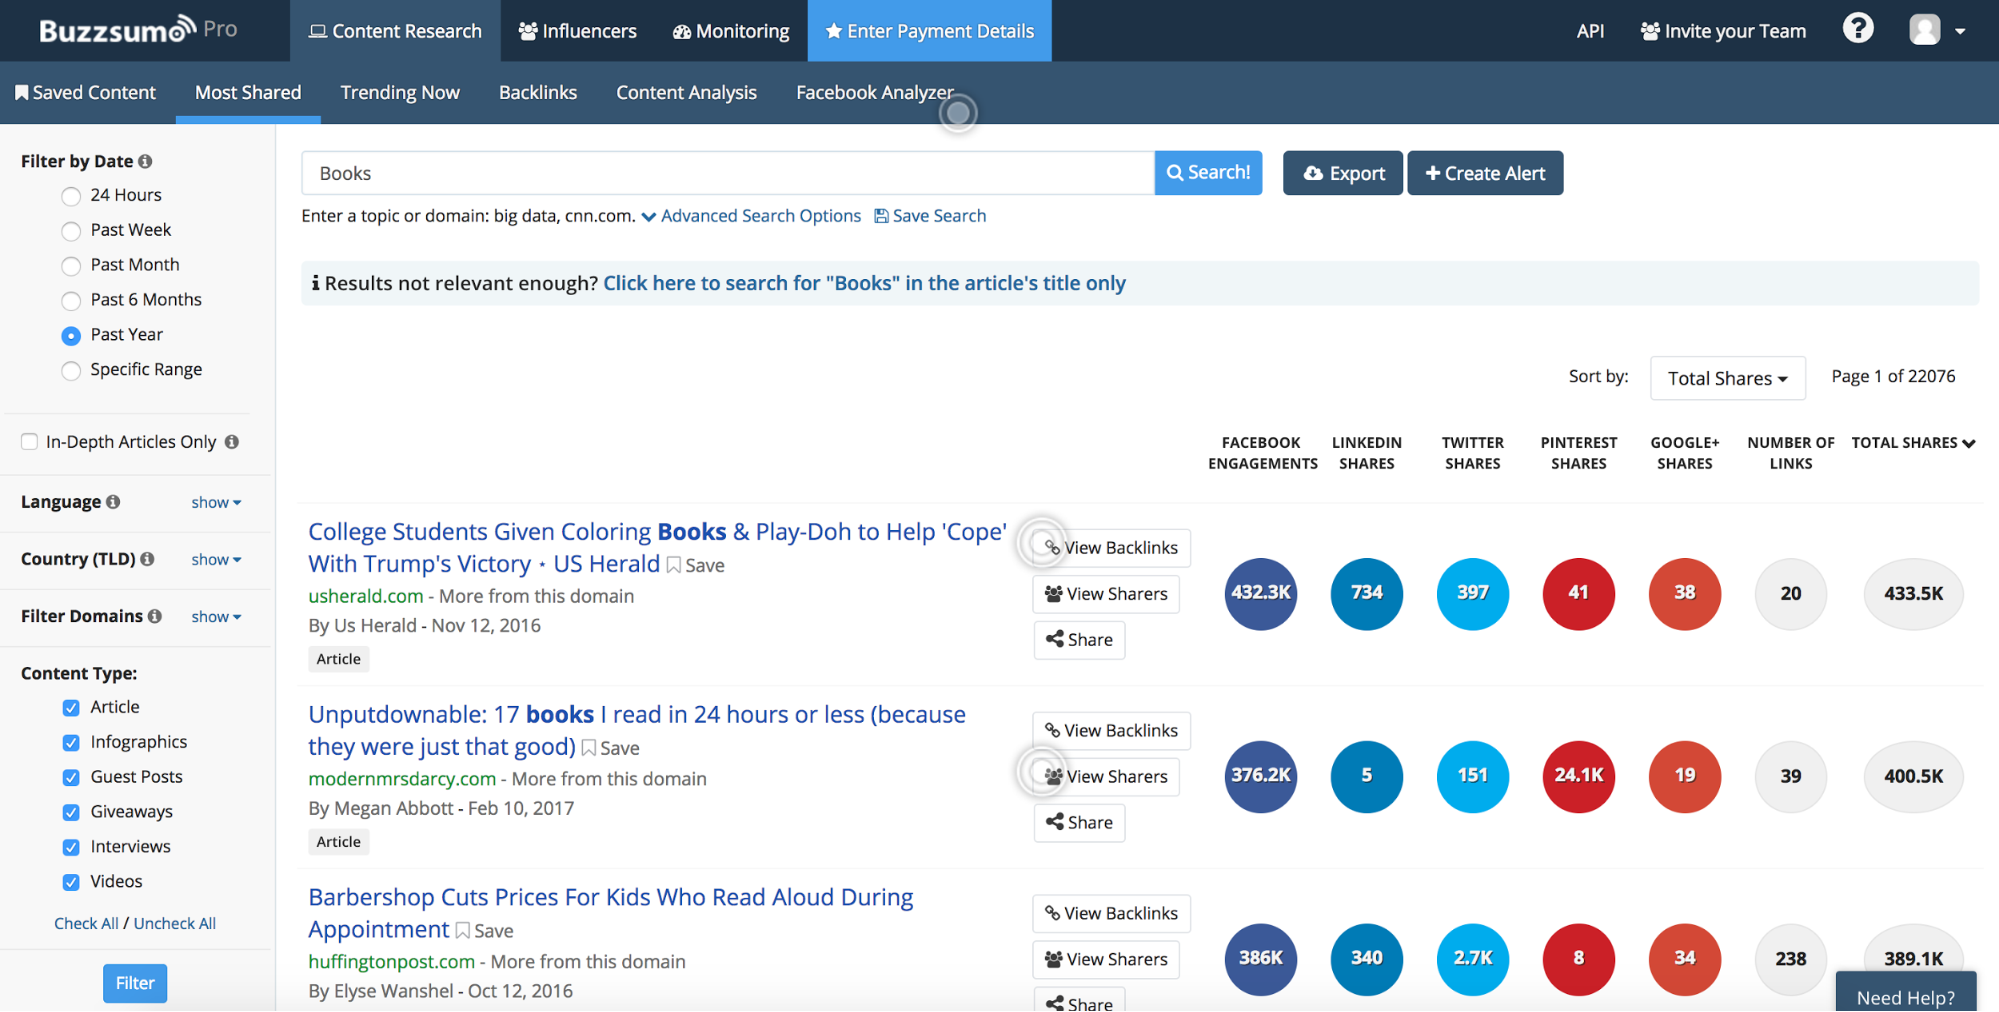1999x1012 pixels.
Task: Open Content Analysis sub-tab
Action: pyautogui.click(x=686, y=92)
